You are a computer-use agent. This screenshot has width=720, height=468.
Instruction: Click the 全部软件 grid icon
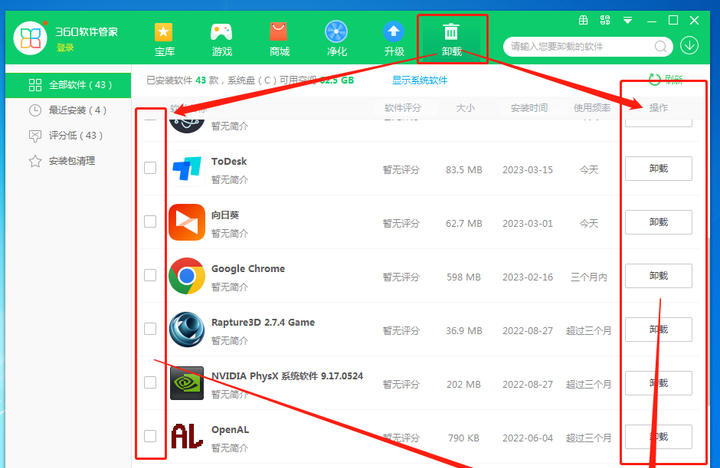click(x=35, y=85)
